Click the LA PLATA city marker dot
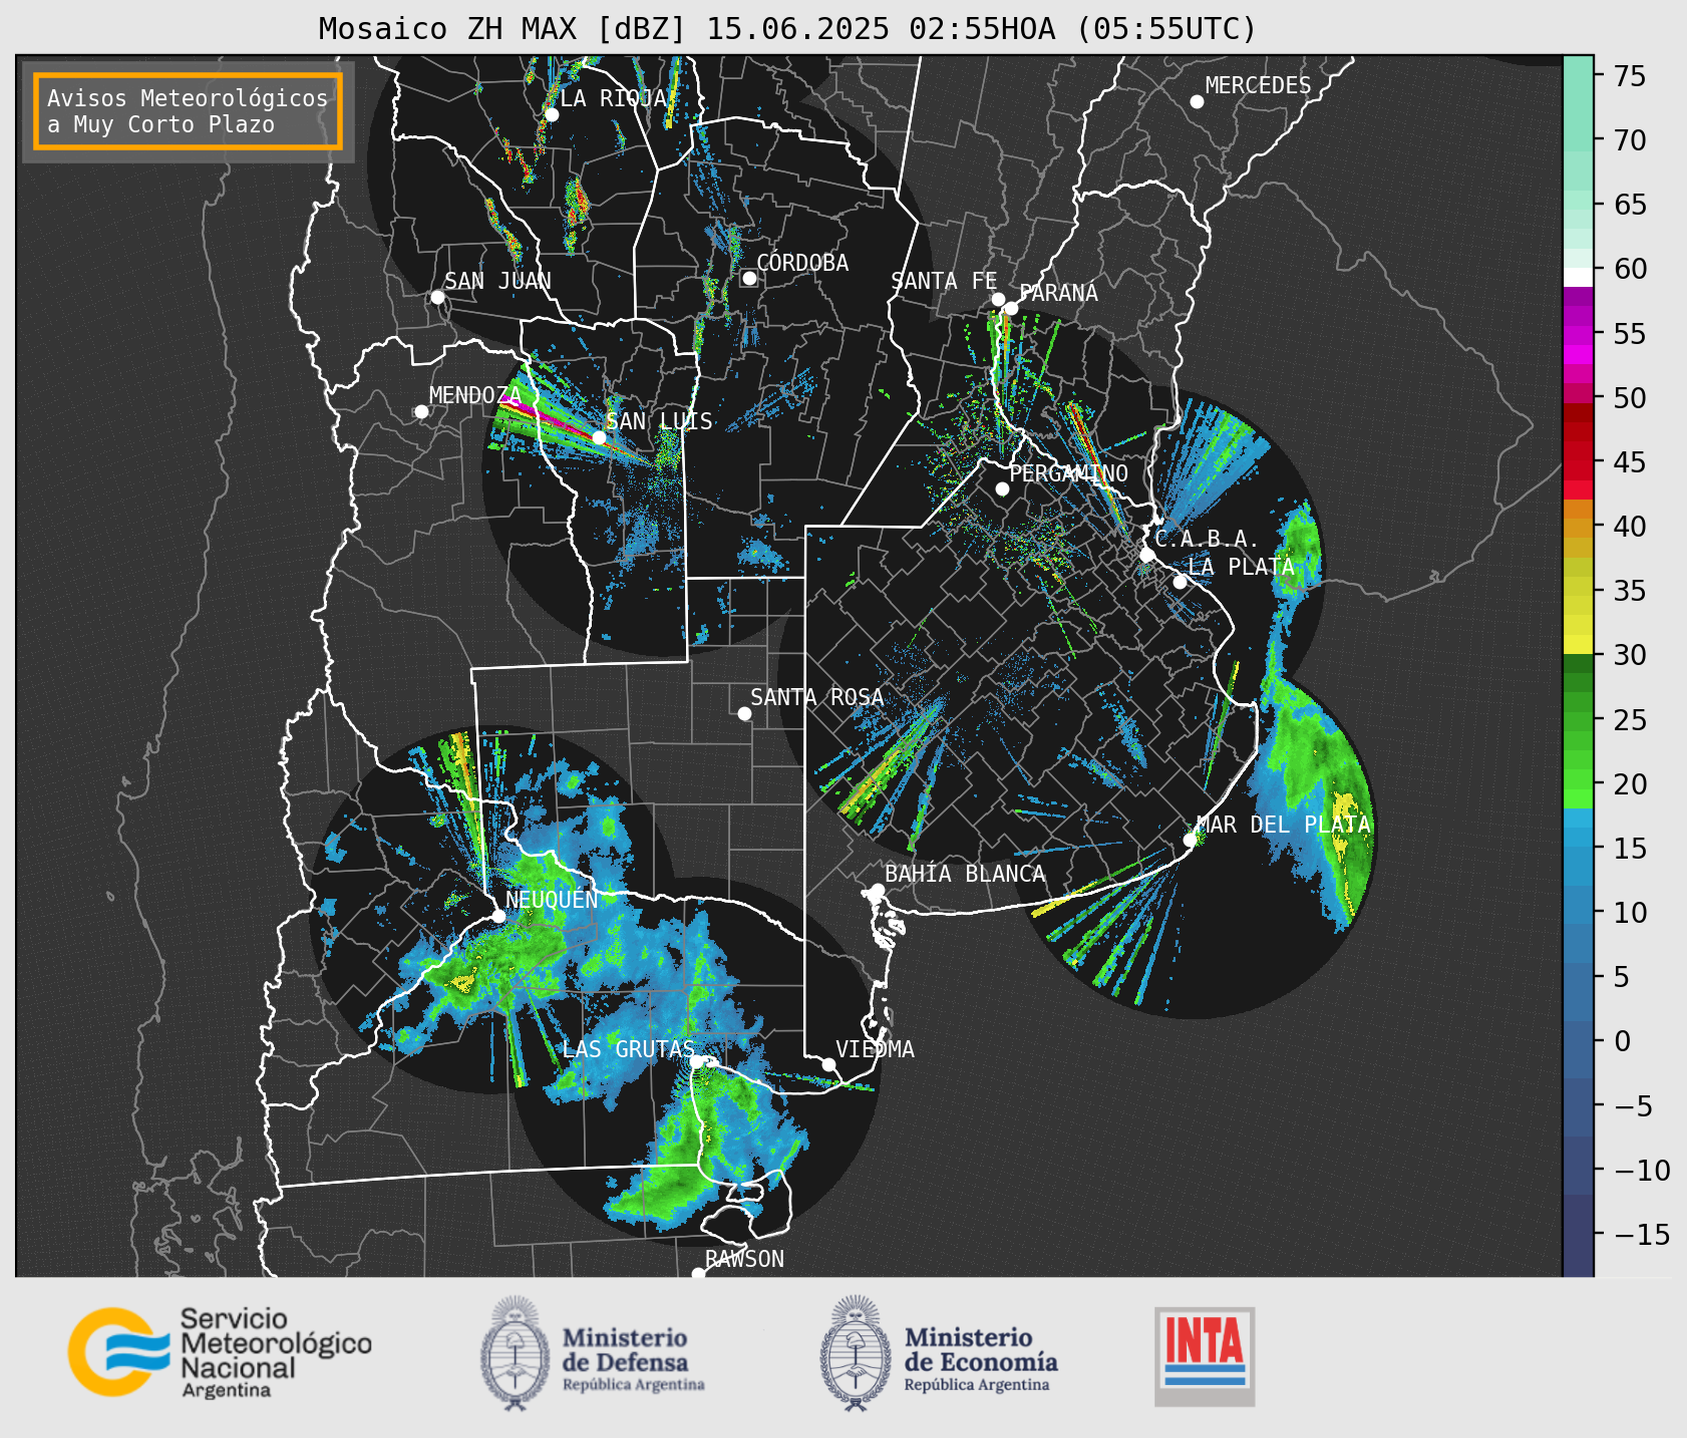Screen dimensions: 1687x1438 click(x=1180, y=582)
